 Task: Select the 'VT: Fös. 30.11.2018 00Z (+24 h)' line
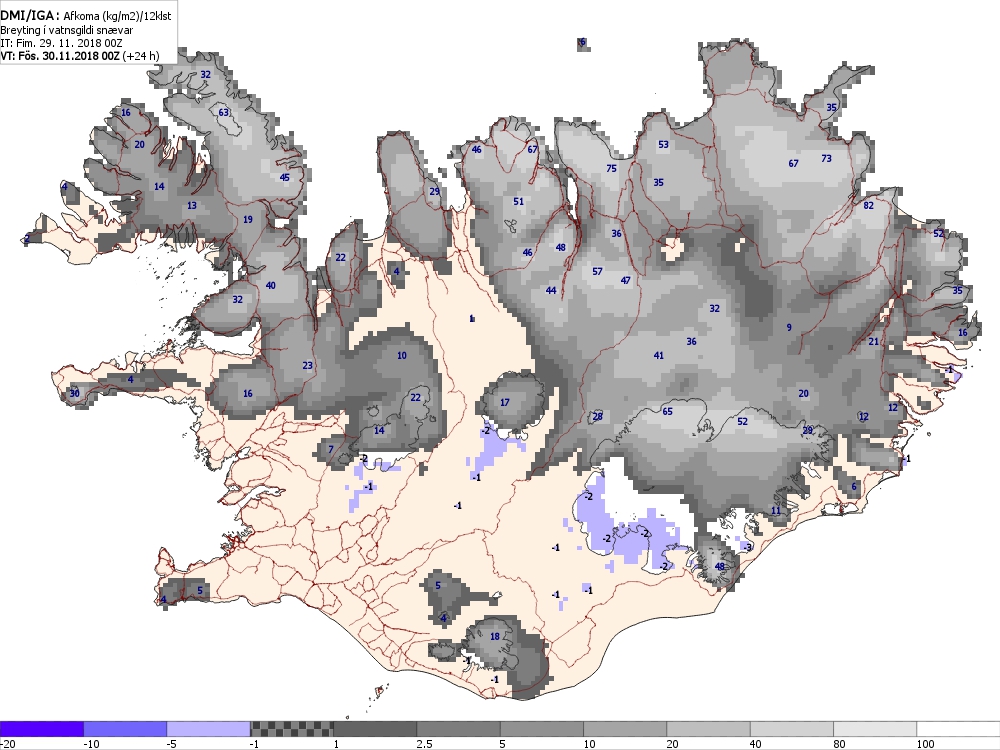(x=80, y=56)
